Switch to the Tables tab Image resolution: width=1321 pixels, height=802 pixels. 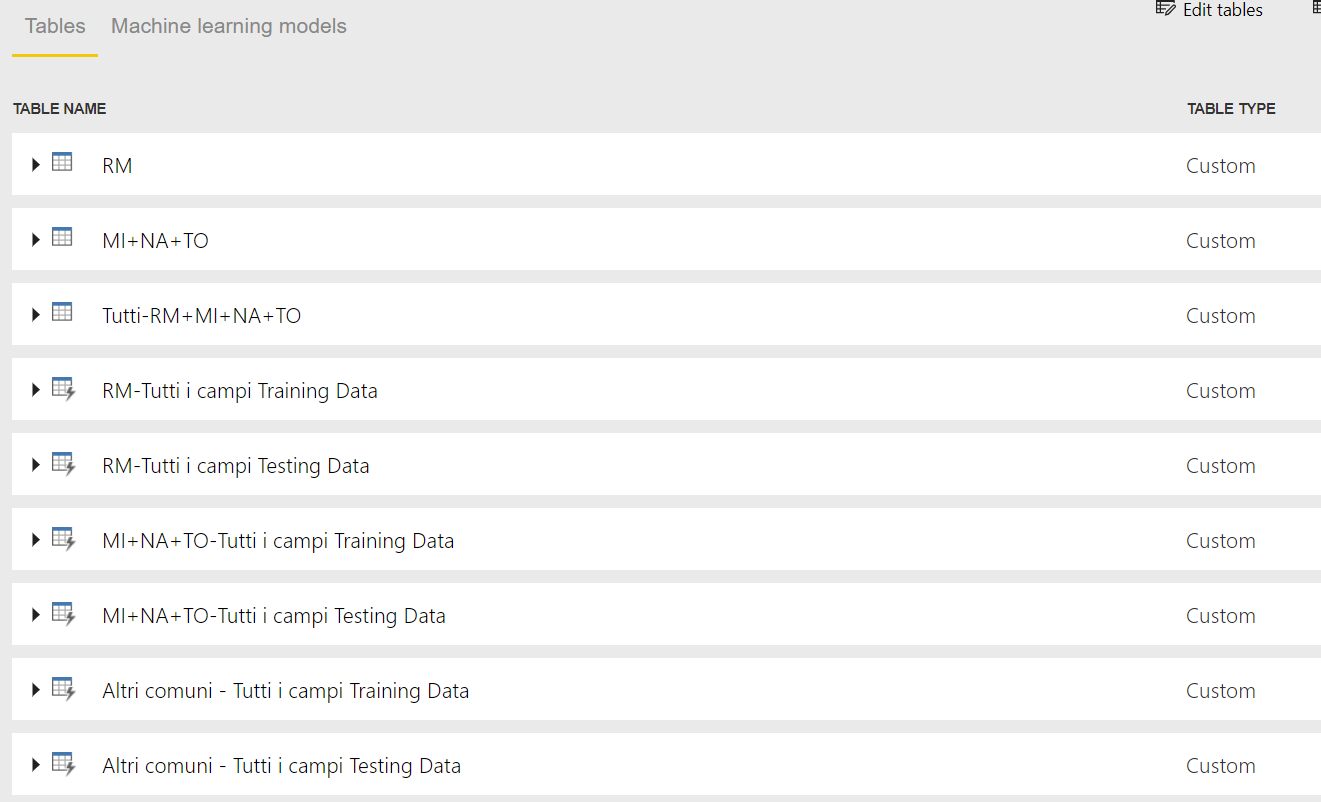pos(55,27)
